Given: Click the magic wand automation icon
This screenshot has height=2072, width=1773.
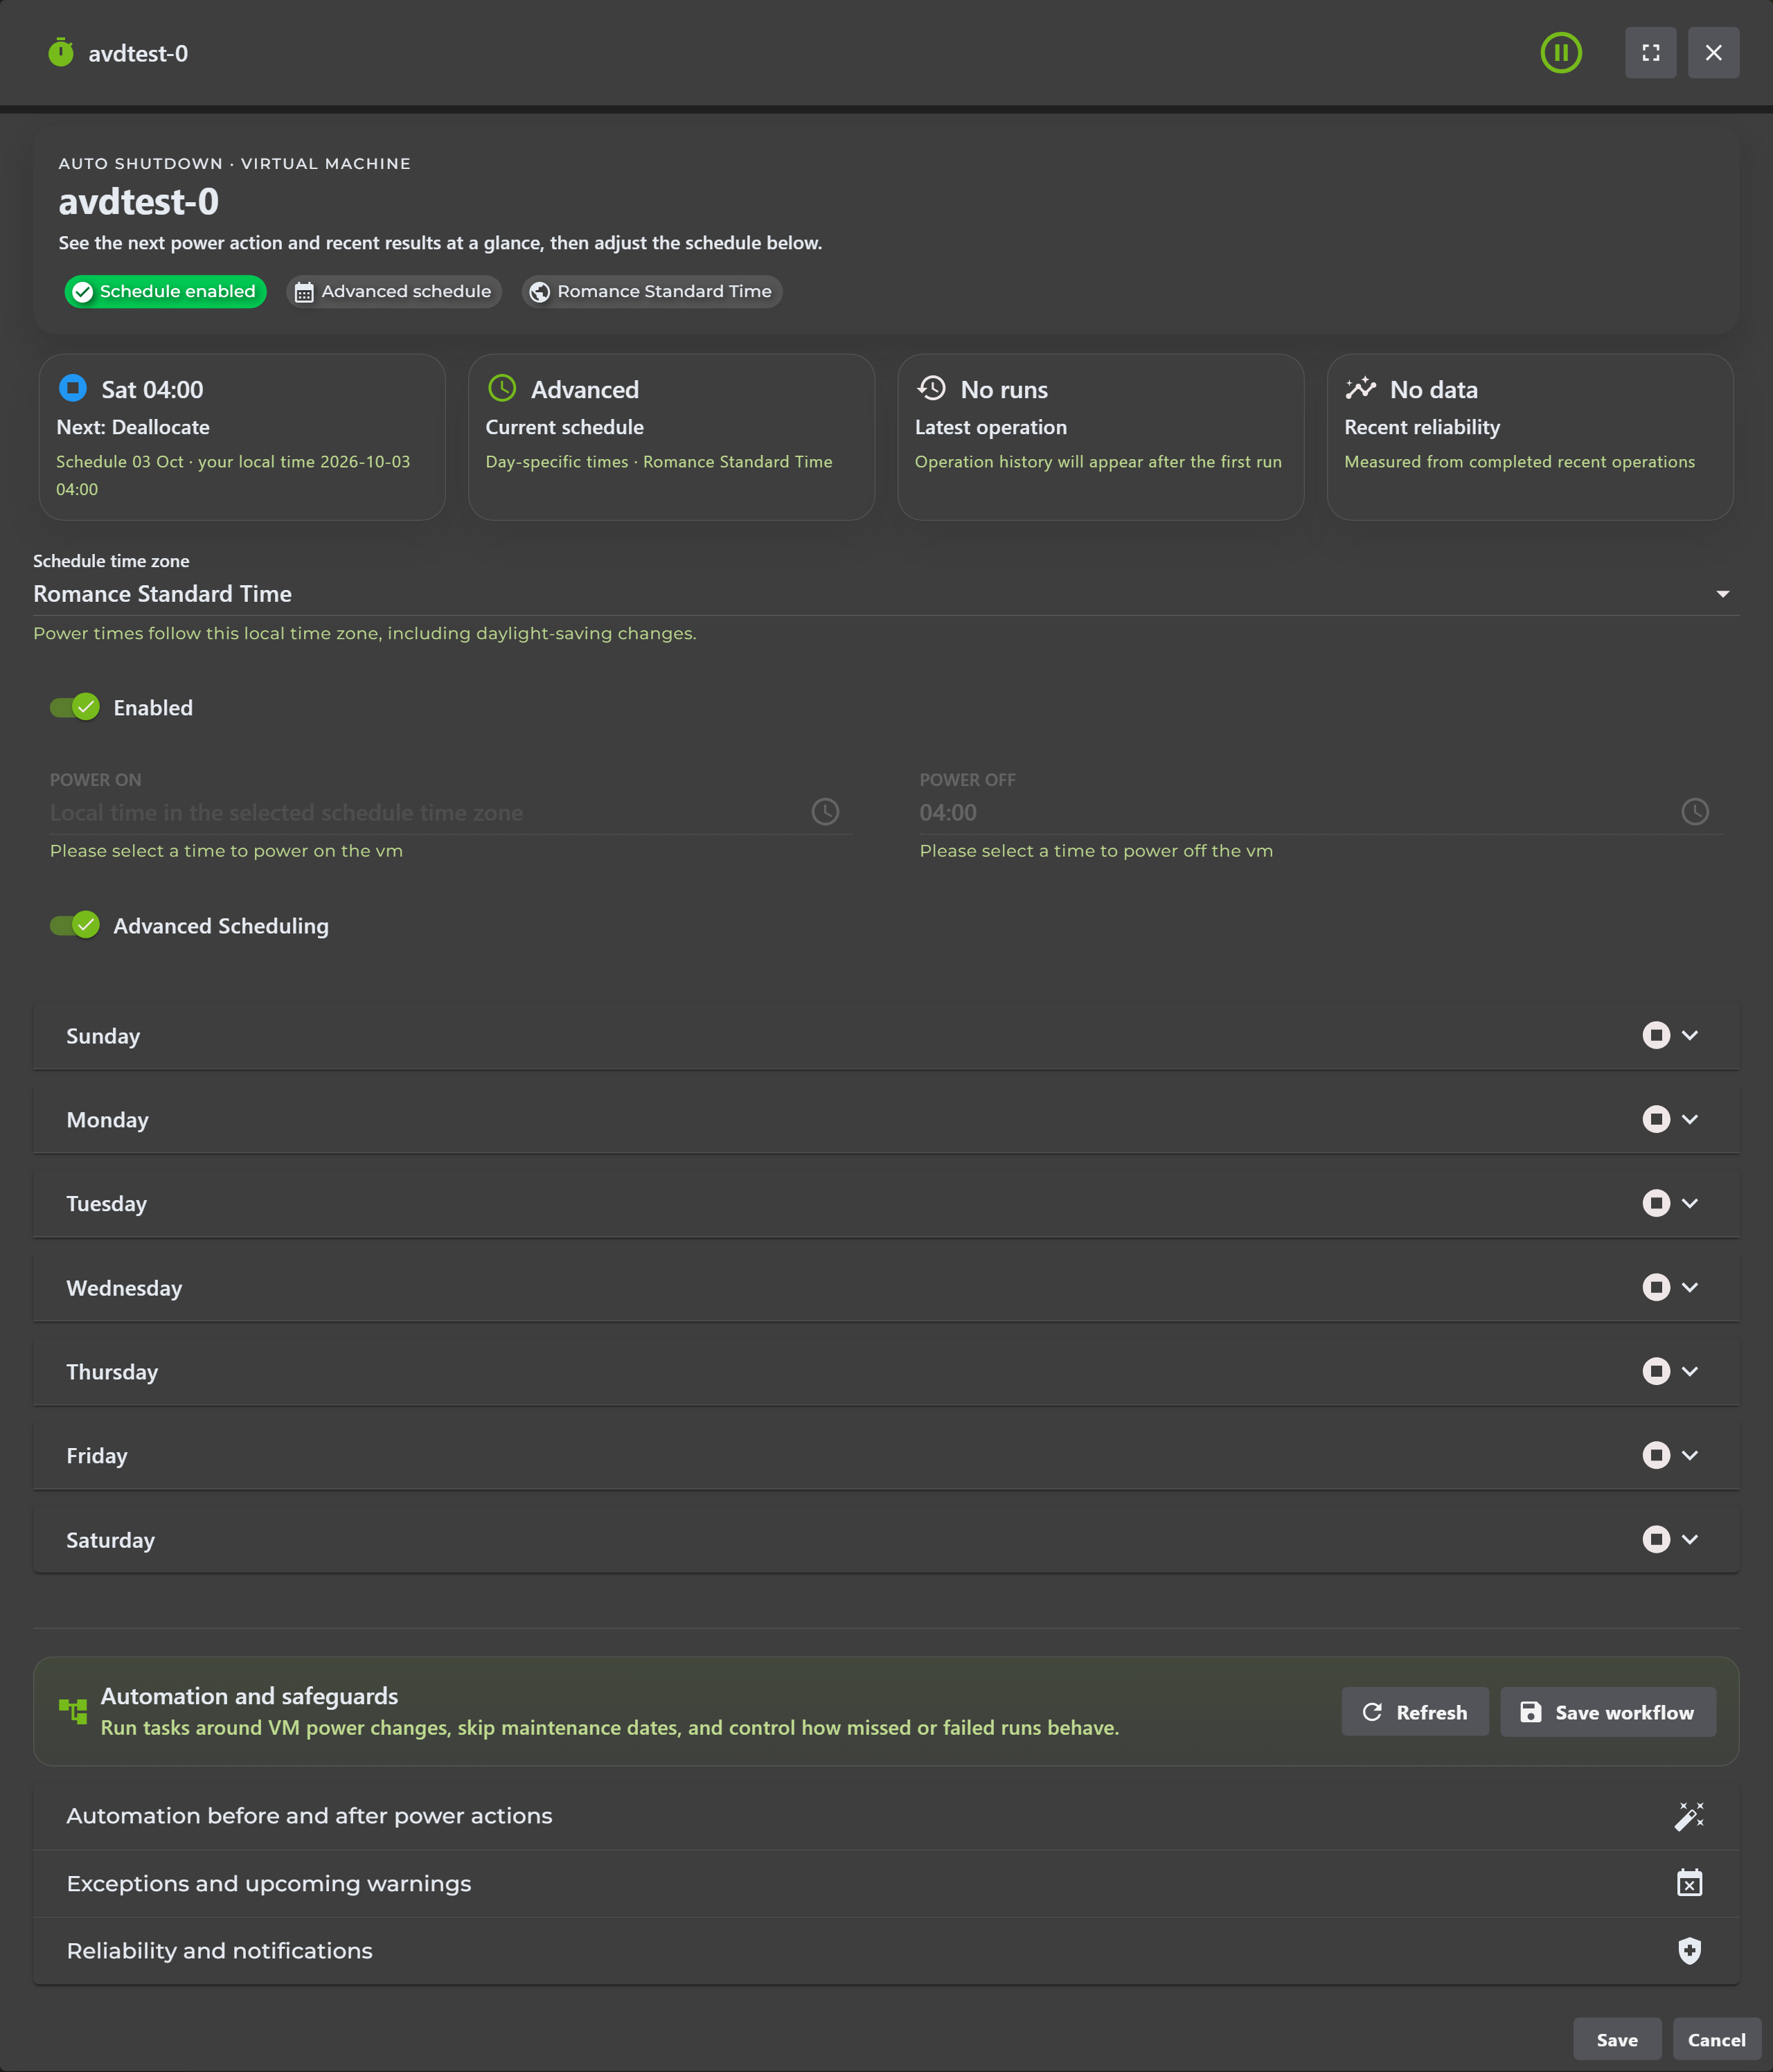Looking at the screenshot, I should pyautogui.click(x=1689, y=1815).
